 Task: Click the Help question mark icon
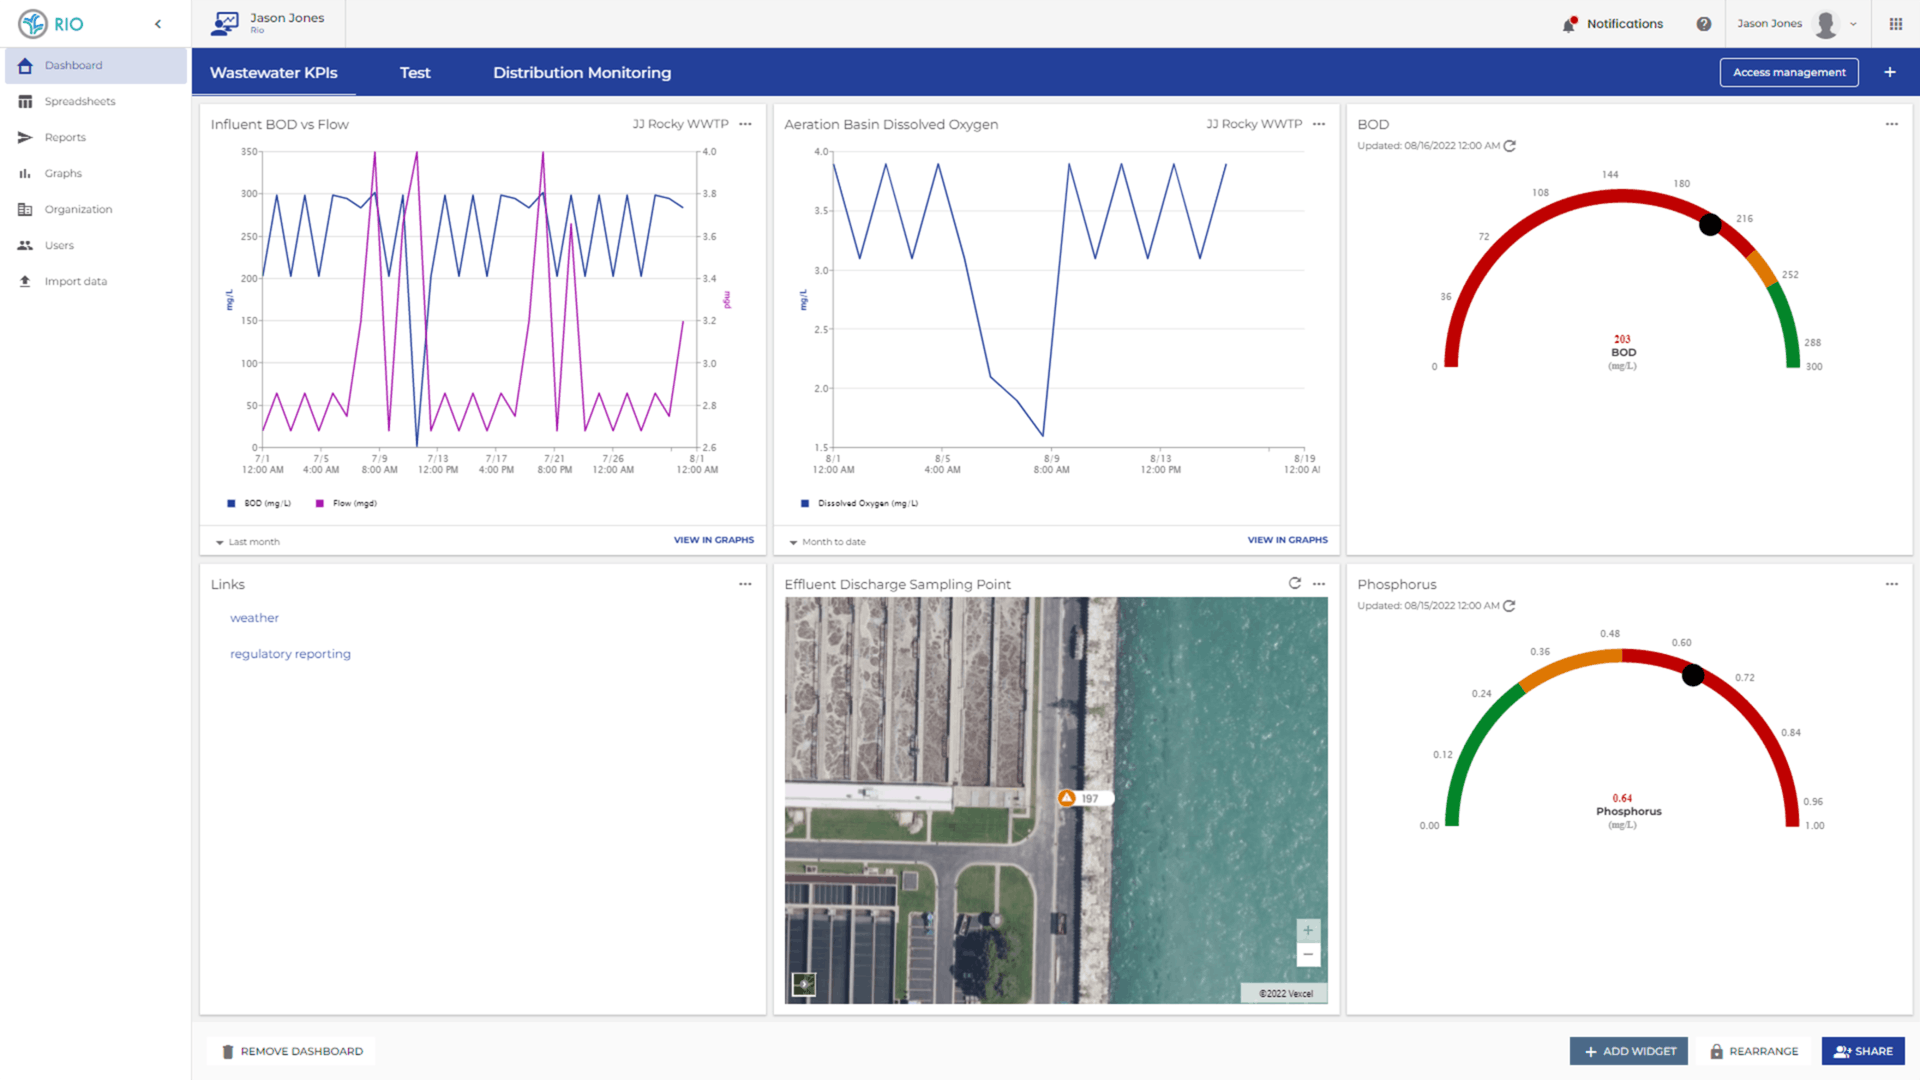[1704, 24]
